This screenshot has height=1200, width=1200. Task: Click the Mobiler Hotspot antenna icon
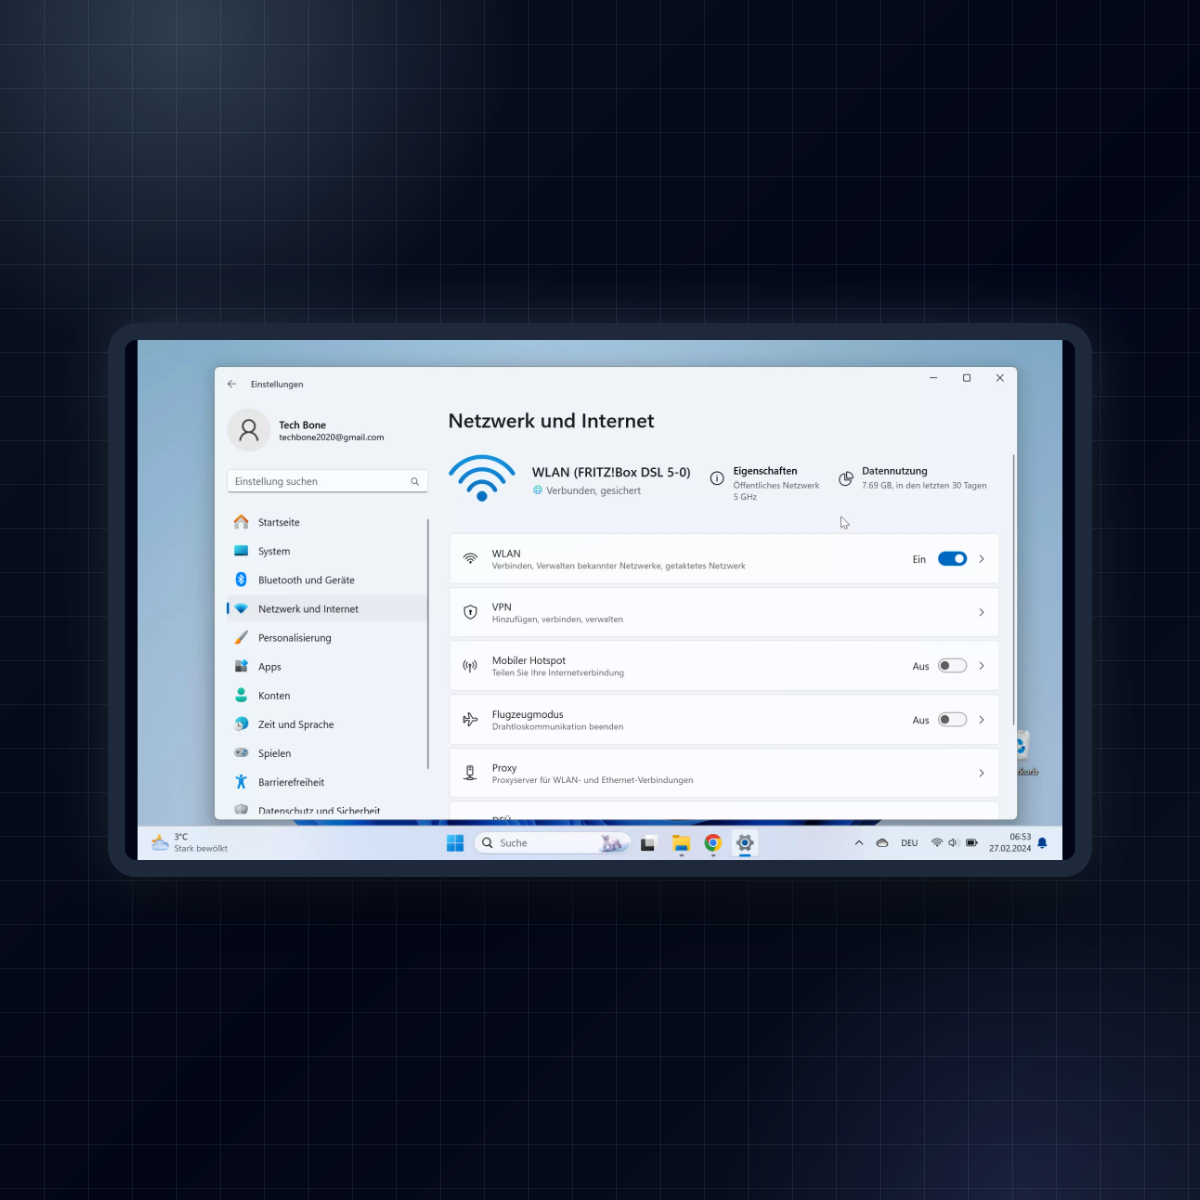point(470,666)
